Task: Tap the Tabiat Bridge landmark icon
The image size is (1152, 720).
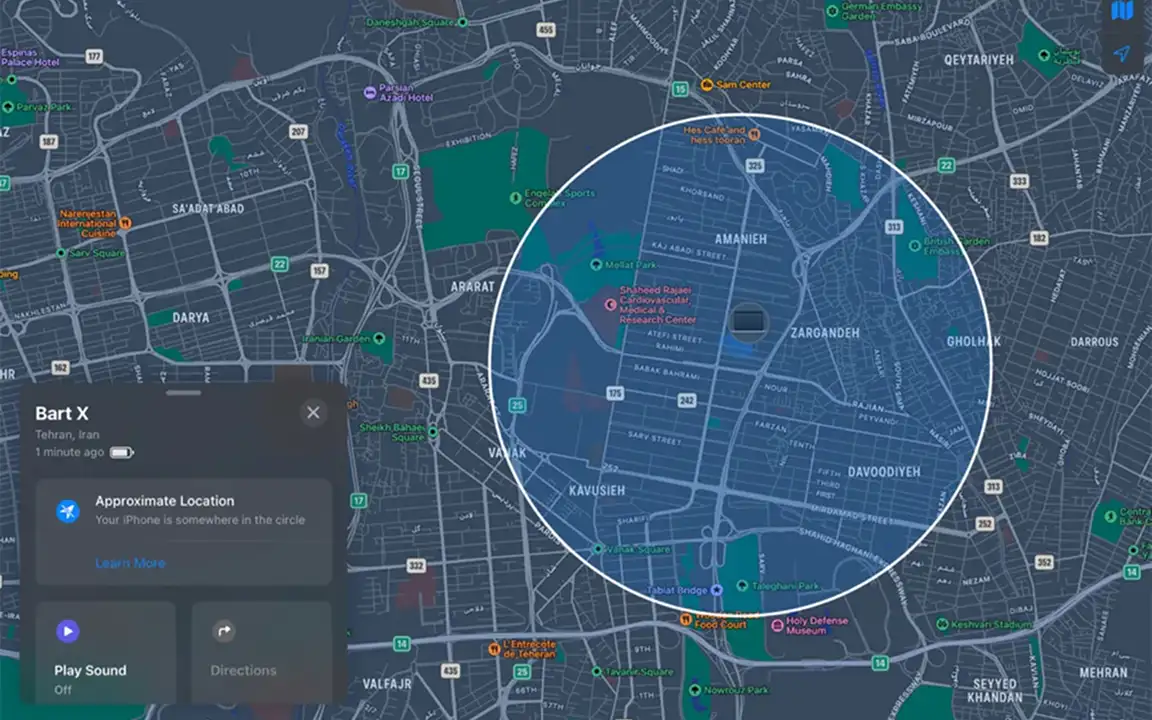Action: (x=716, y=591)
